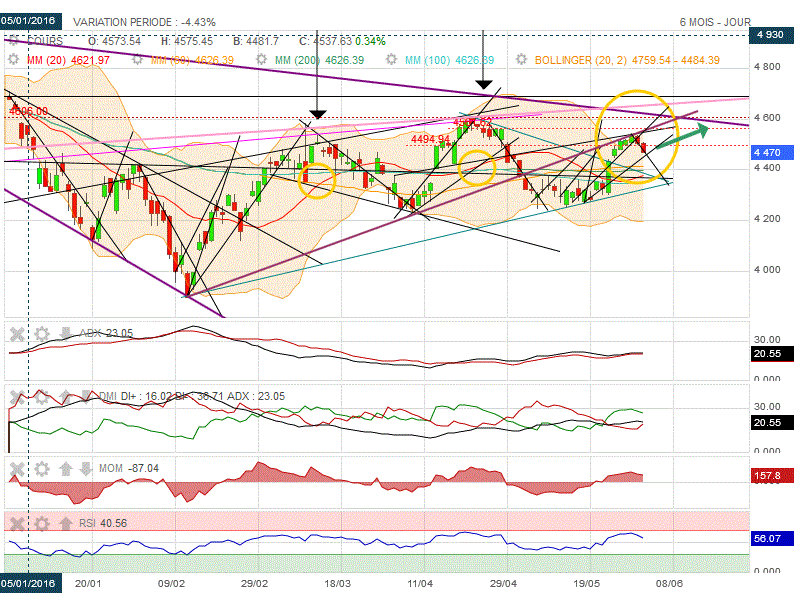
Task: Move the MOM panel down
Action: (85, 468)
